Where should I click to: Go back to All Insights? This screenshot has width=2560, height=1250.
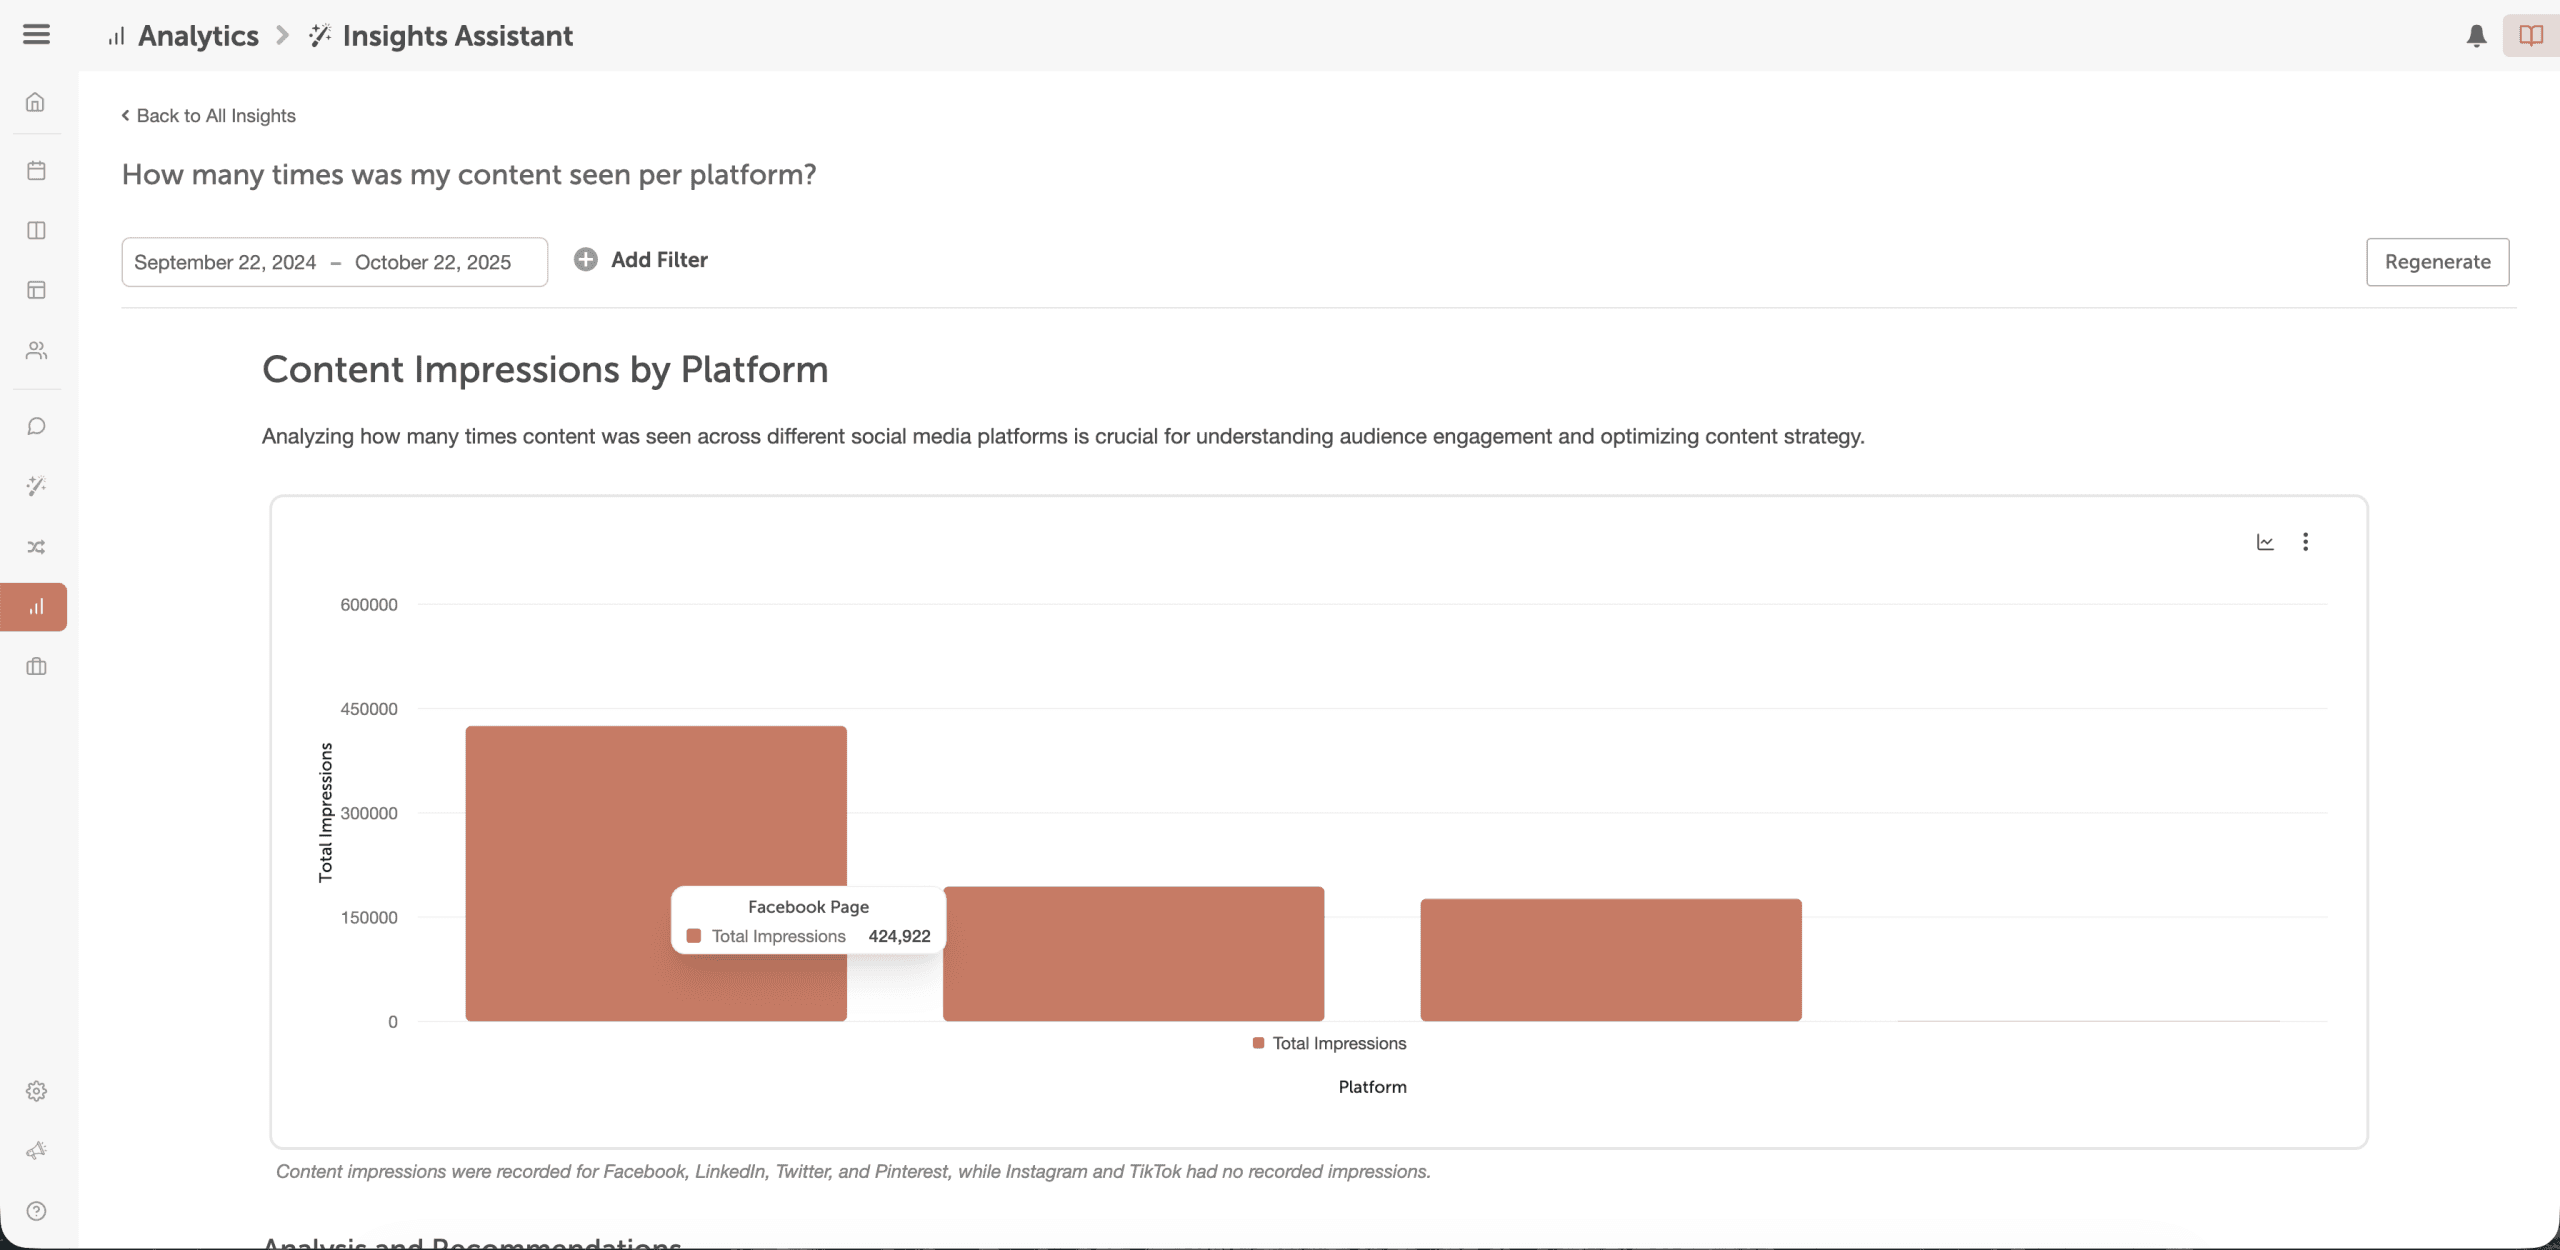[x=209, y=116]
